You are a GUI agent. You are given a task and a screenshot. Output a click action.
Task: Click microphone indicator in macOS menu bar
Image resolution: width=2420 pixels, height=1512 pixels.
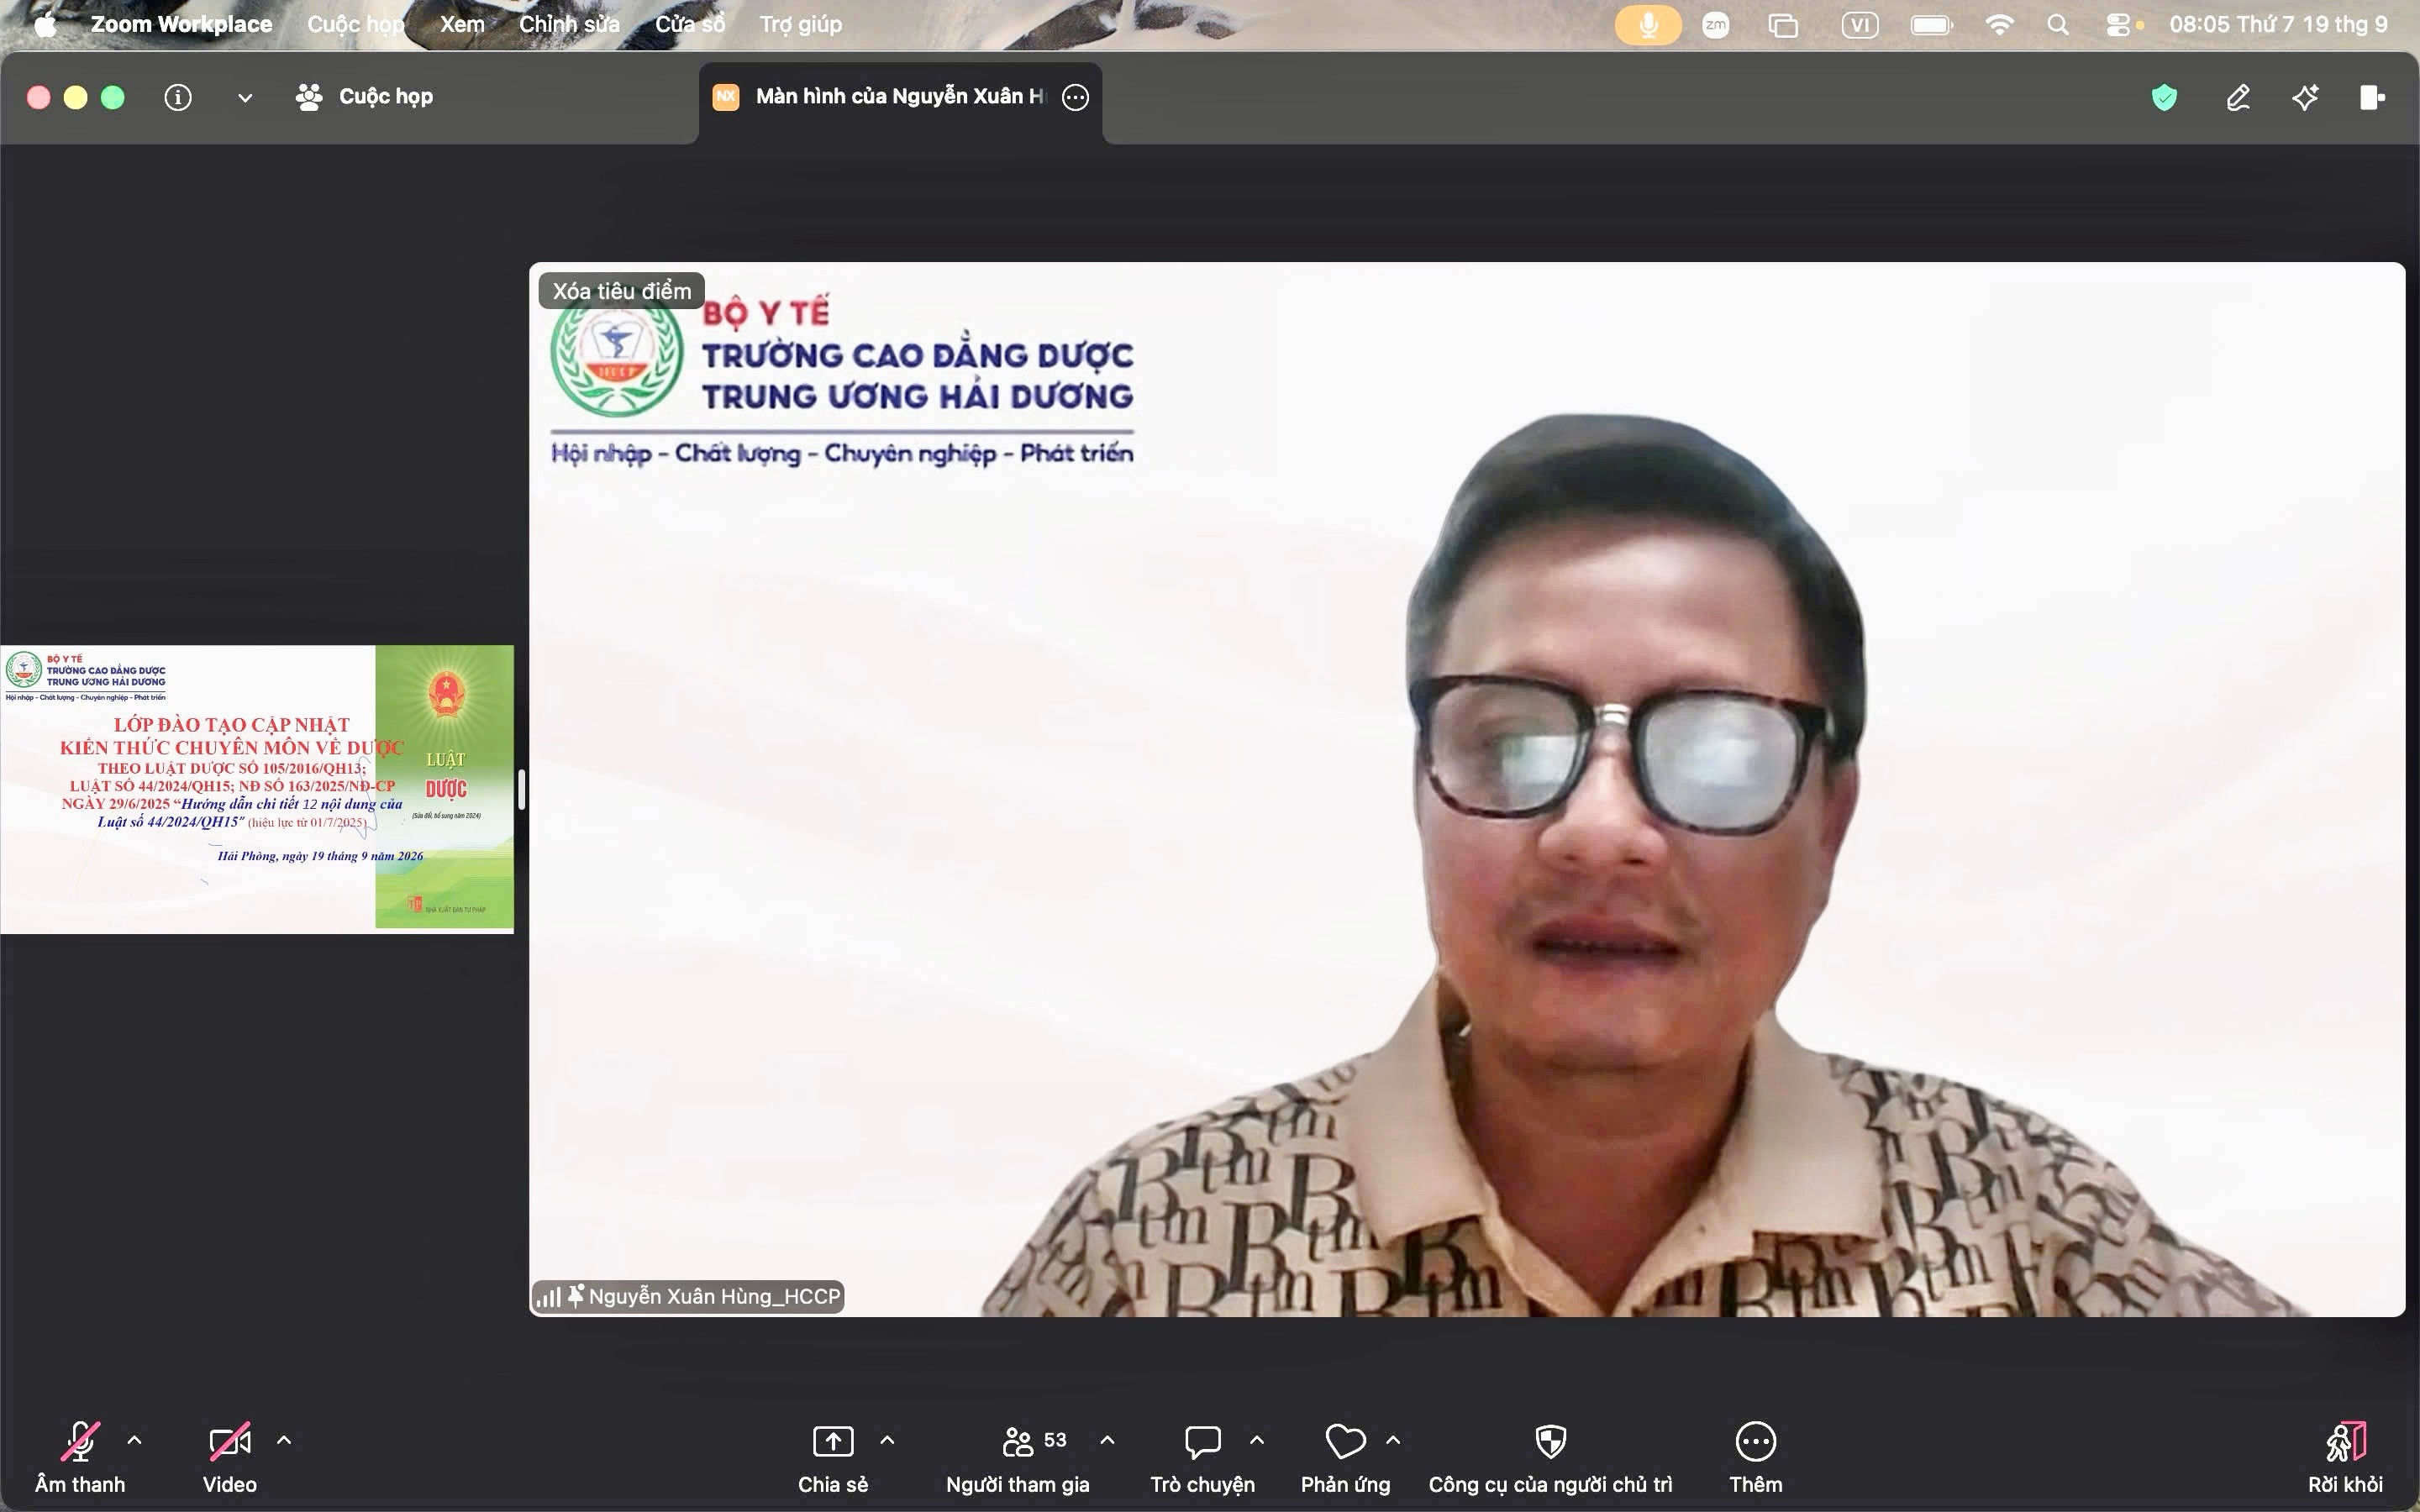pos(1648,24)
